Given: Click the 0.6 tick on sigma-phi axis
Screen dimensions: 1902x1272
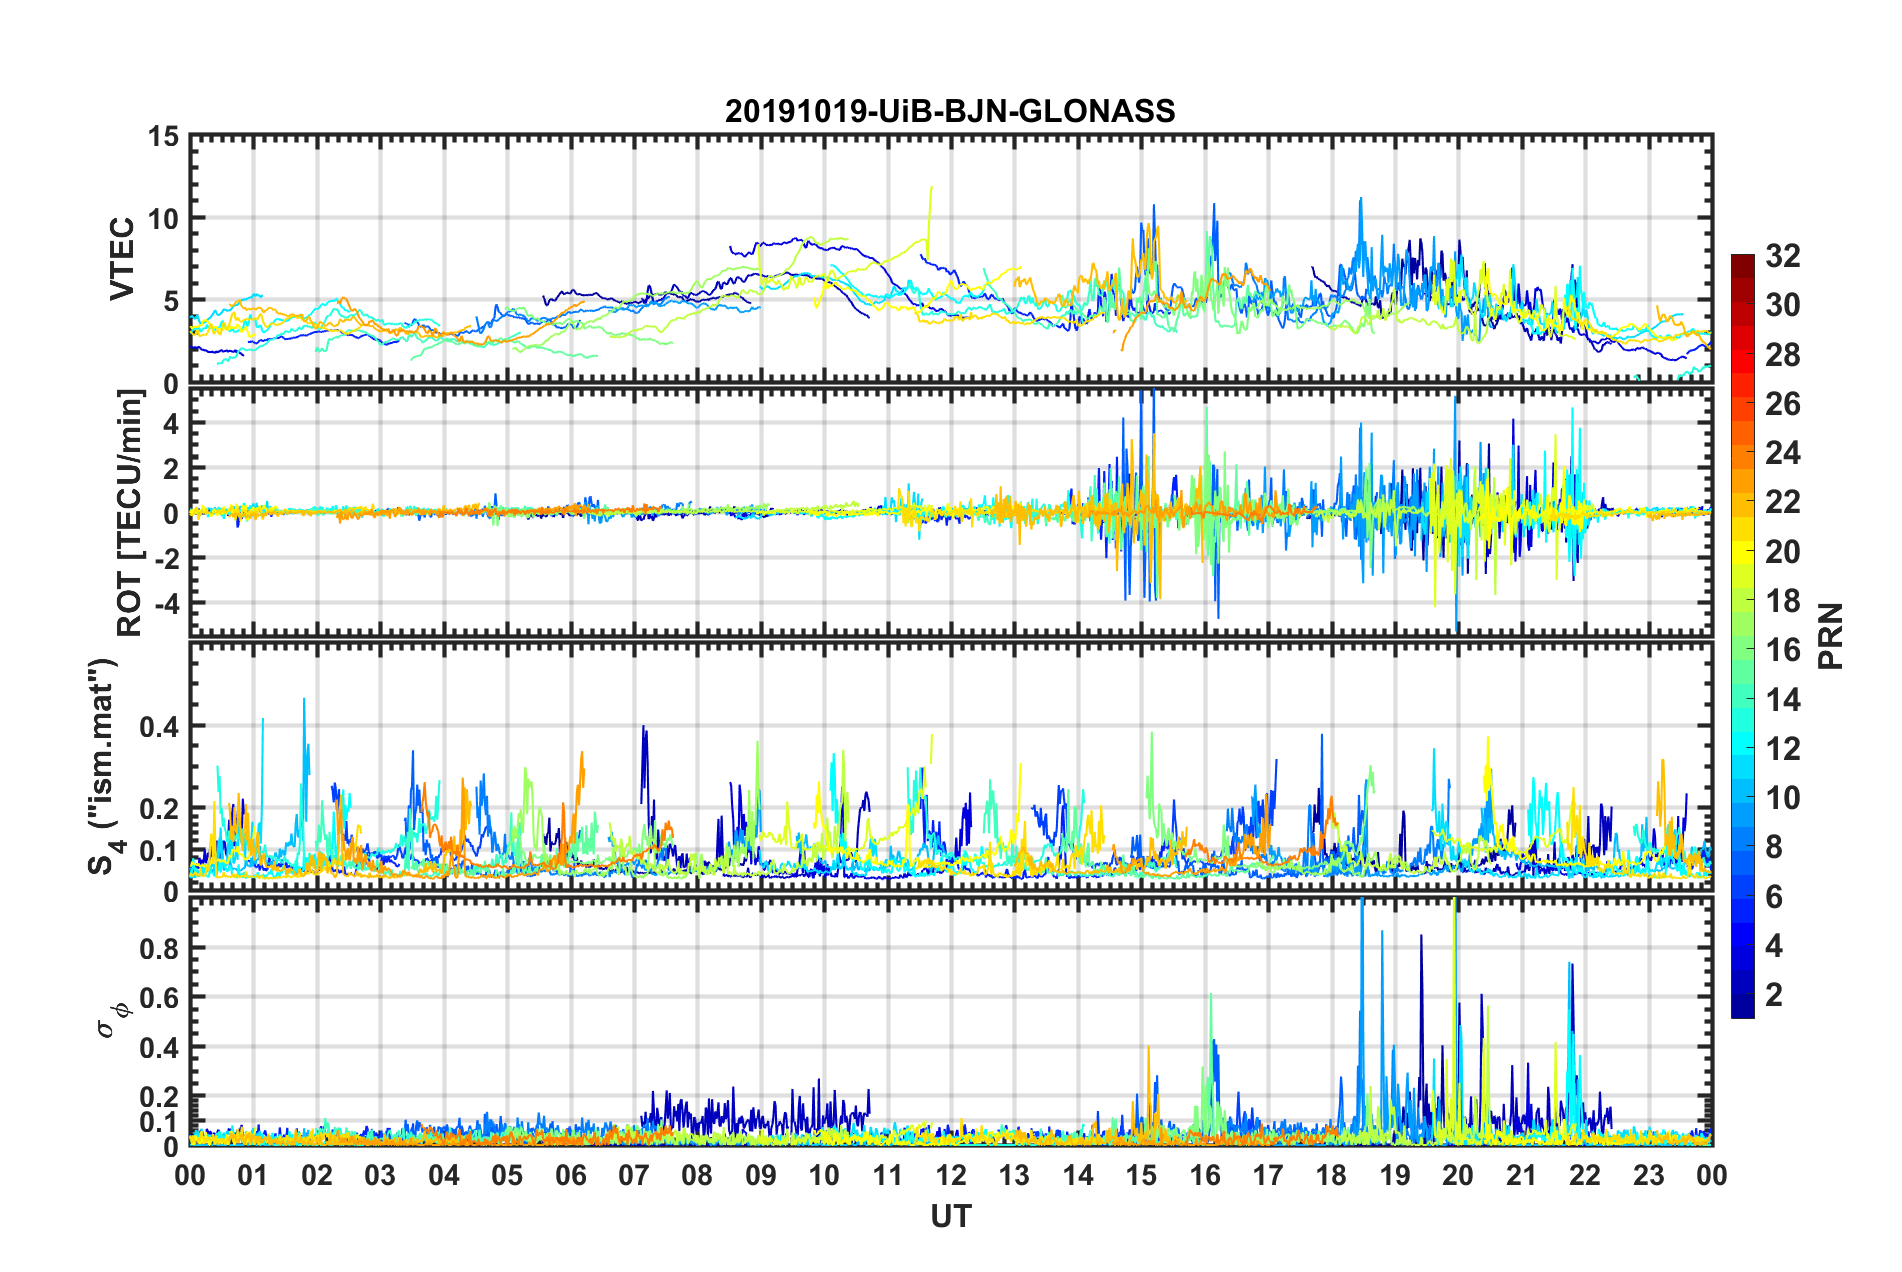Looking at the screenshot, I should point(160,998).
